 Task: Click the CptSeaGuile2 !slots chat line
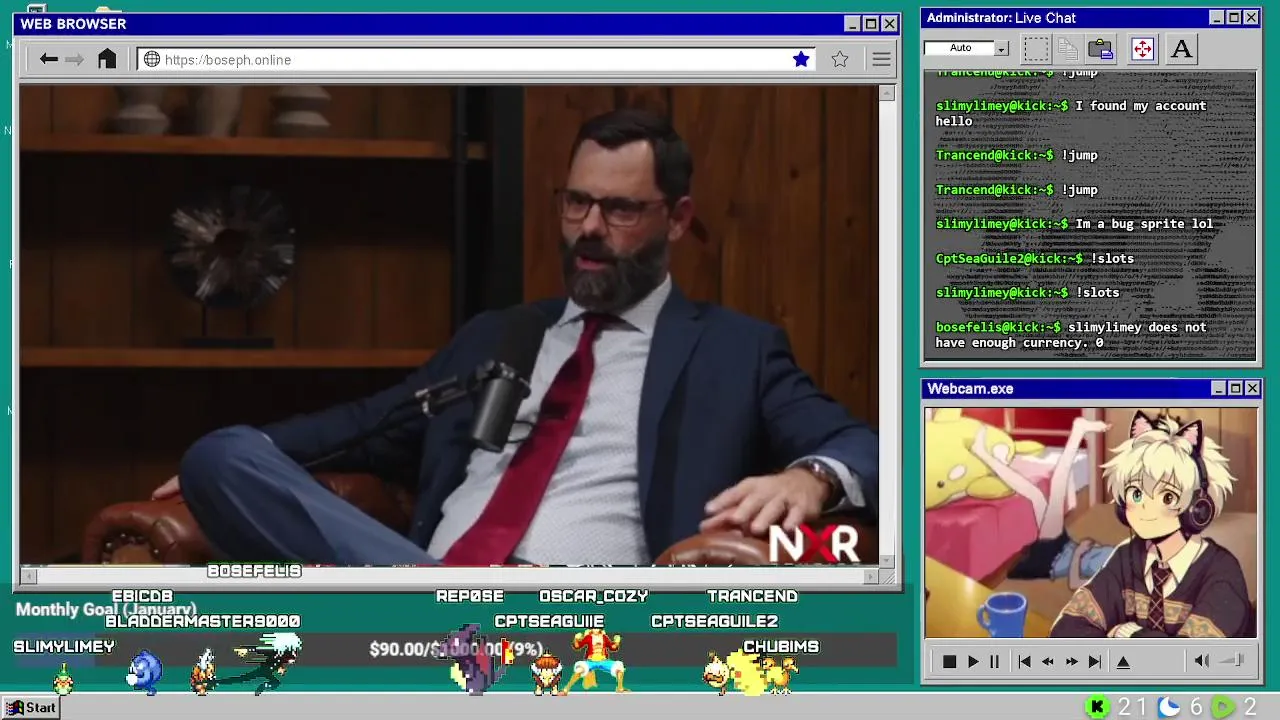coord(1035,258)
